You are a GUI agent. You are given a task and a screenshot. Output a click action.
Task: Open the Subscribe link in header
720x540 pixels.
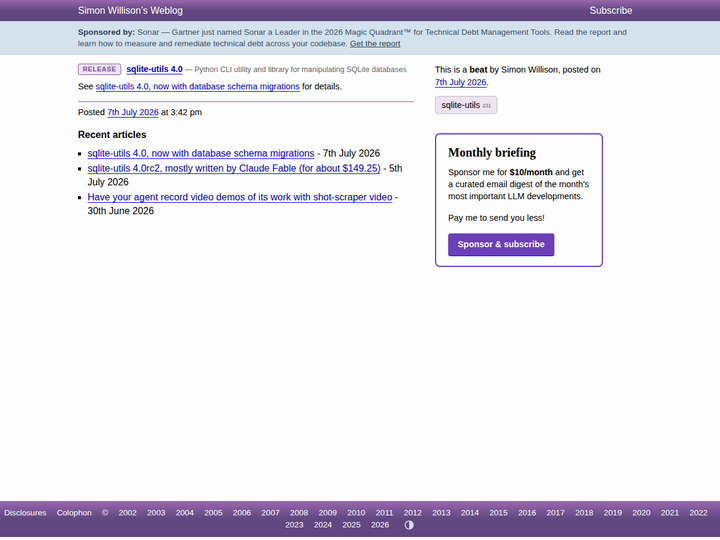pos(611,11)
